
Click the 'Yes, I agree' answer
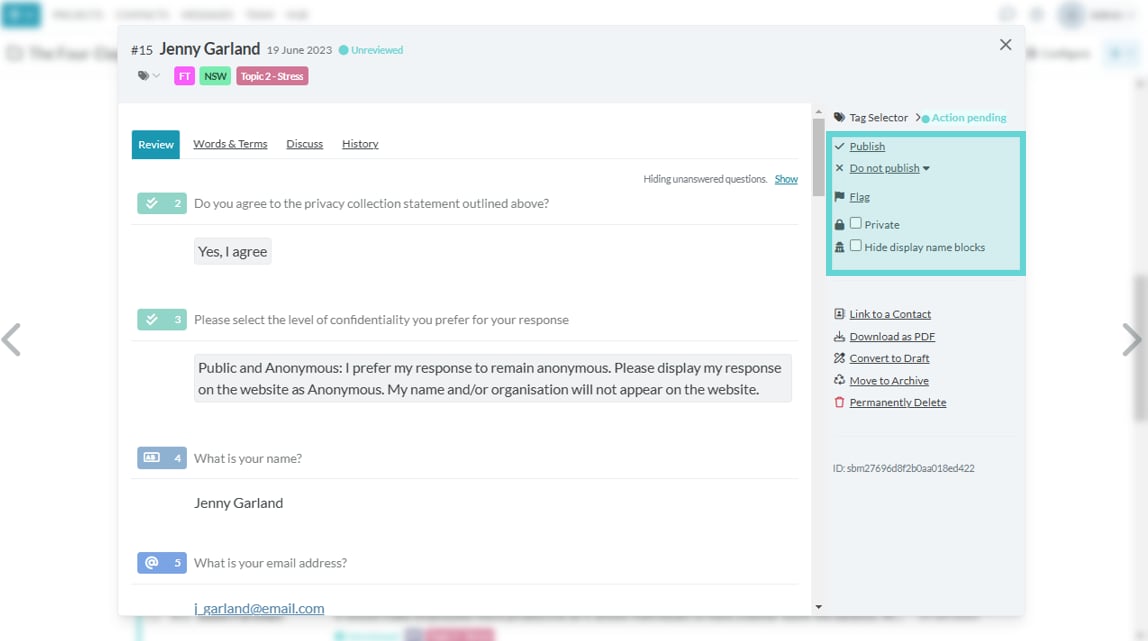click(232, 252)
